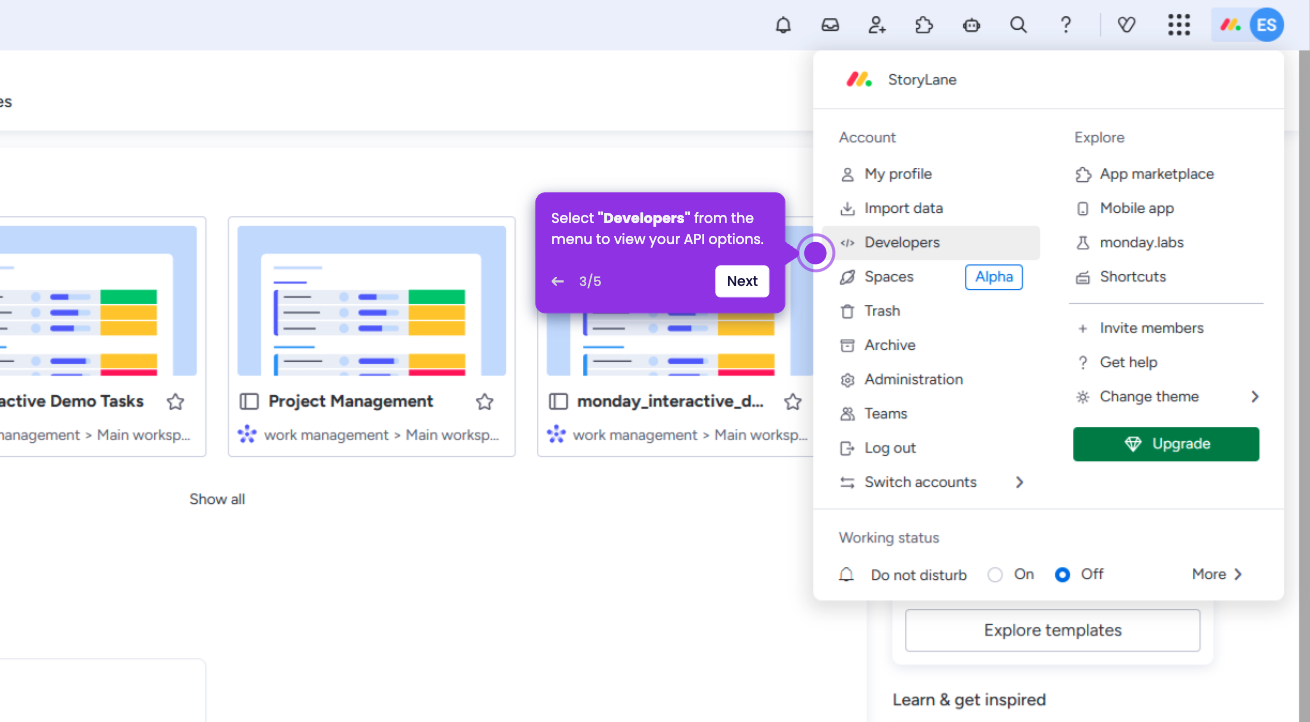Open the Project Management board thumbnail

coord(372,301)
